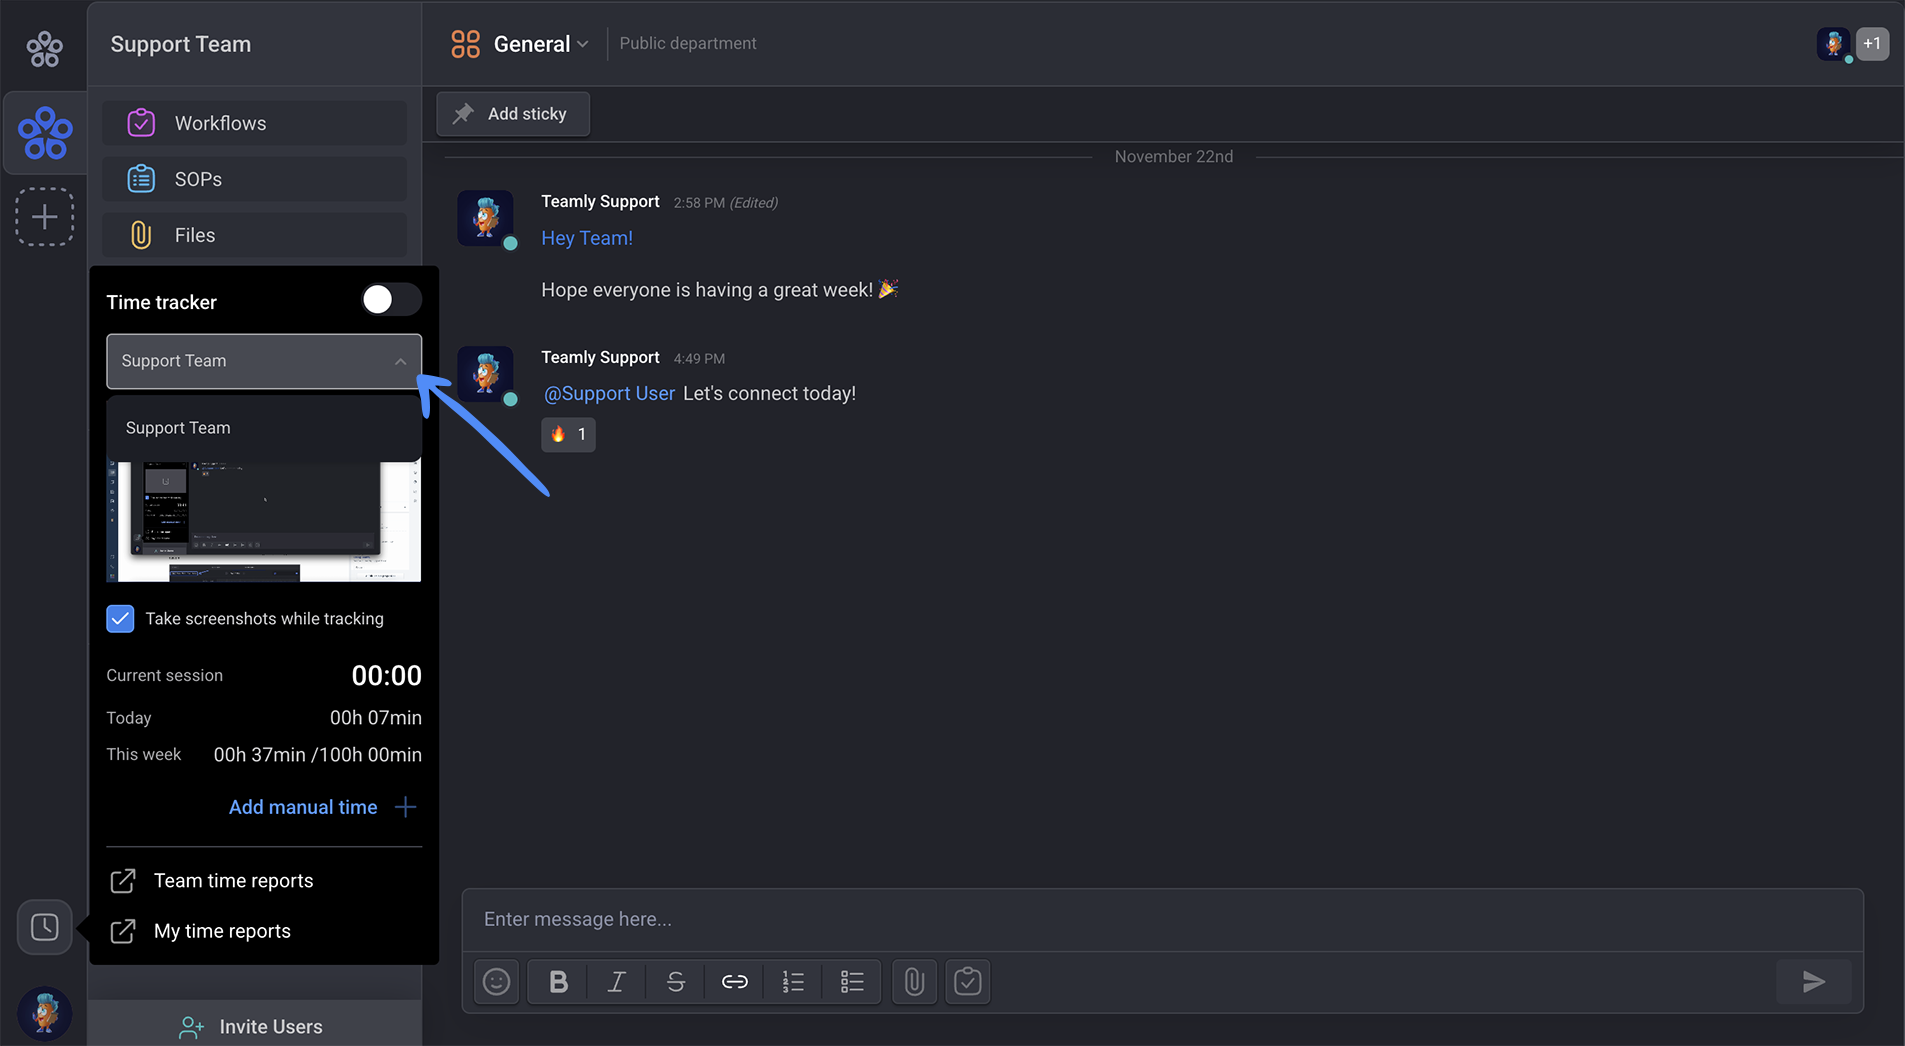Click the Add sticky button
The width and height of the screenshot is (1905, 1046).
coord(513,114)
